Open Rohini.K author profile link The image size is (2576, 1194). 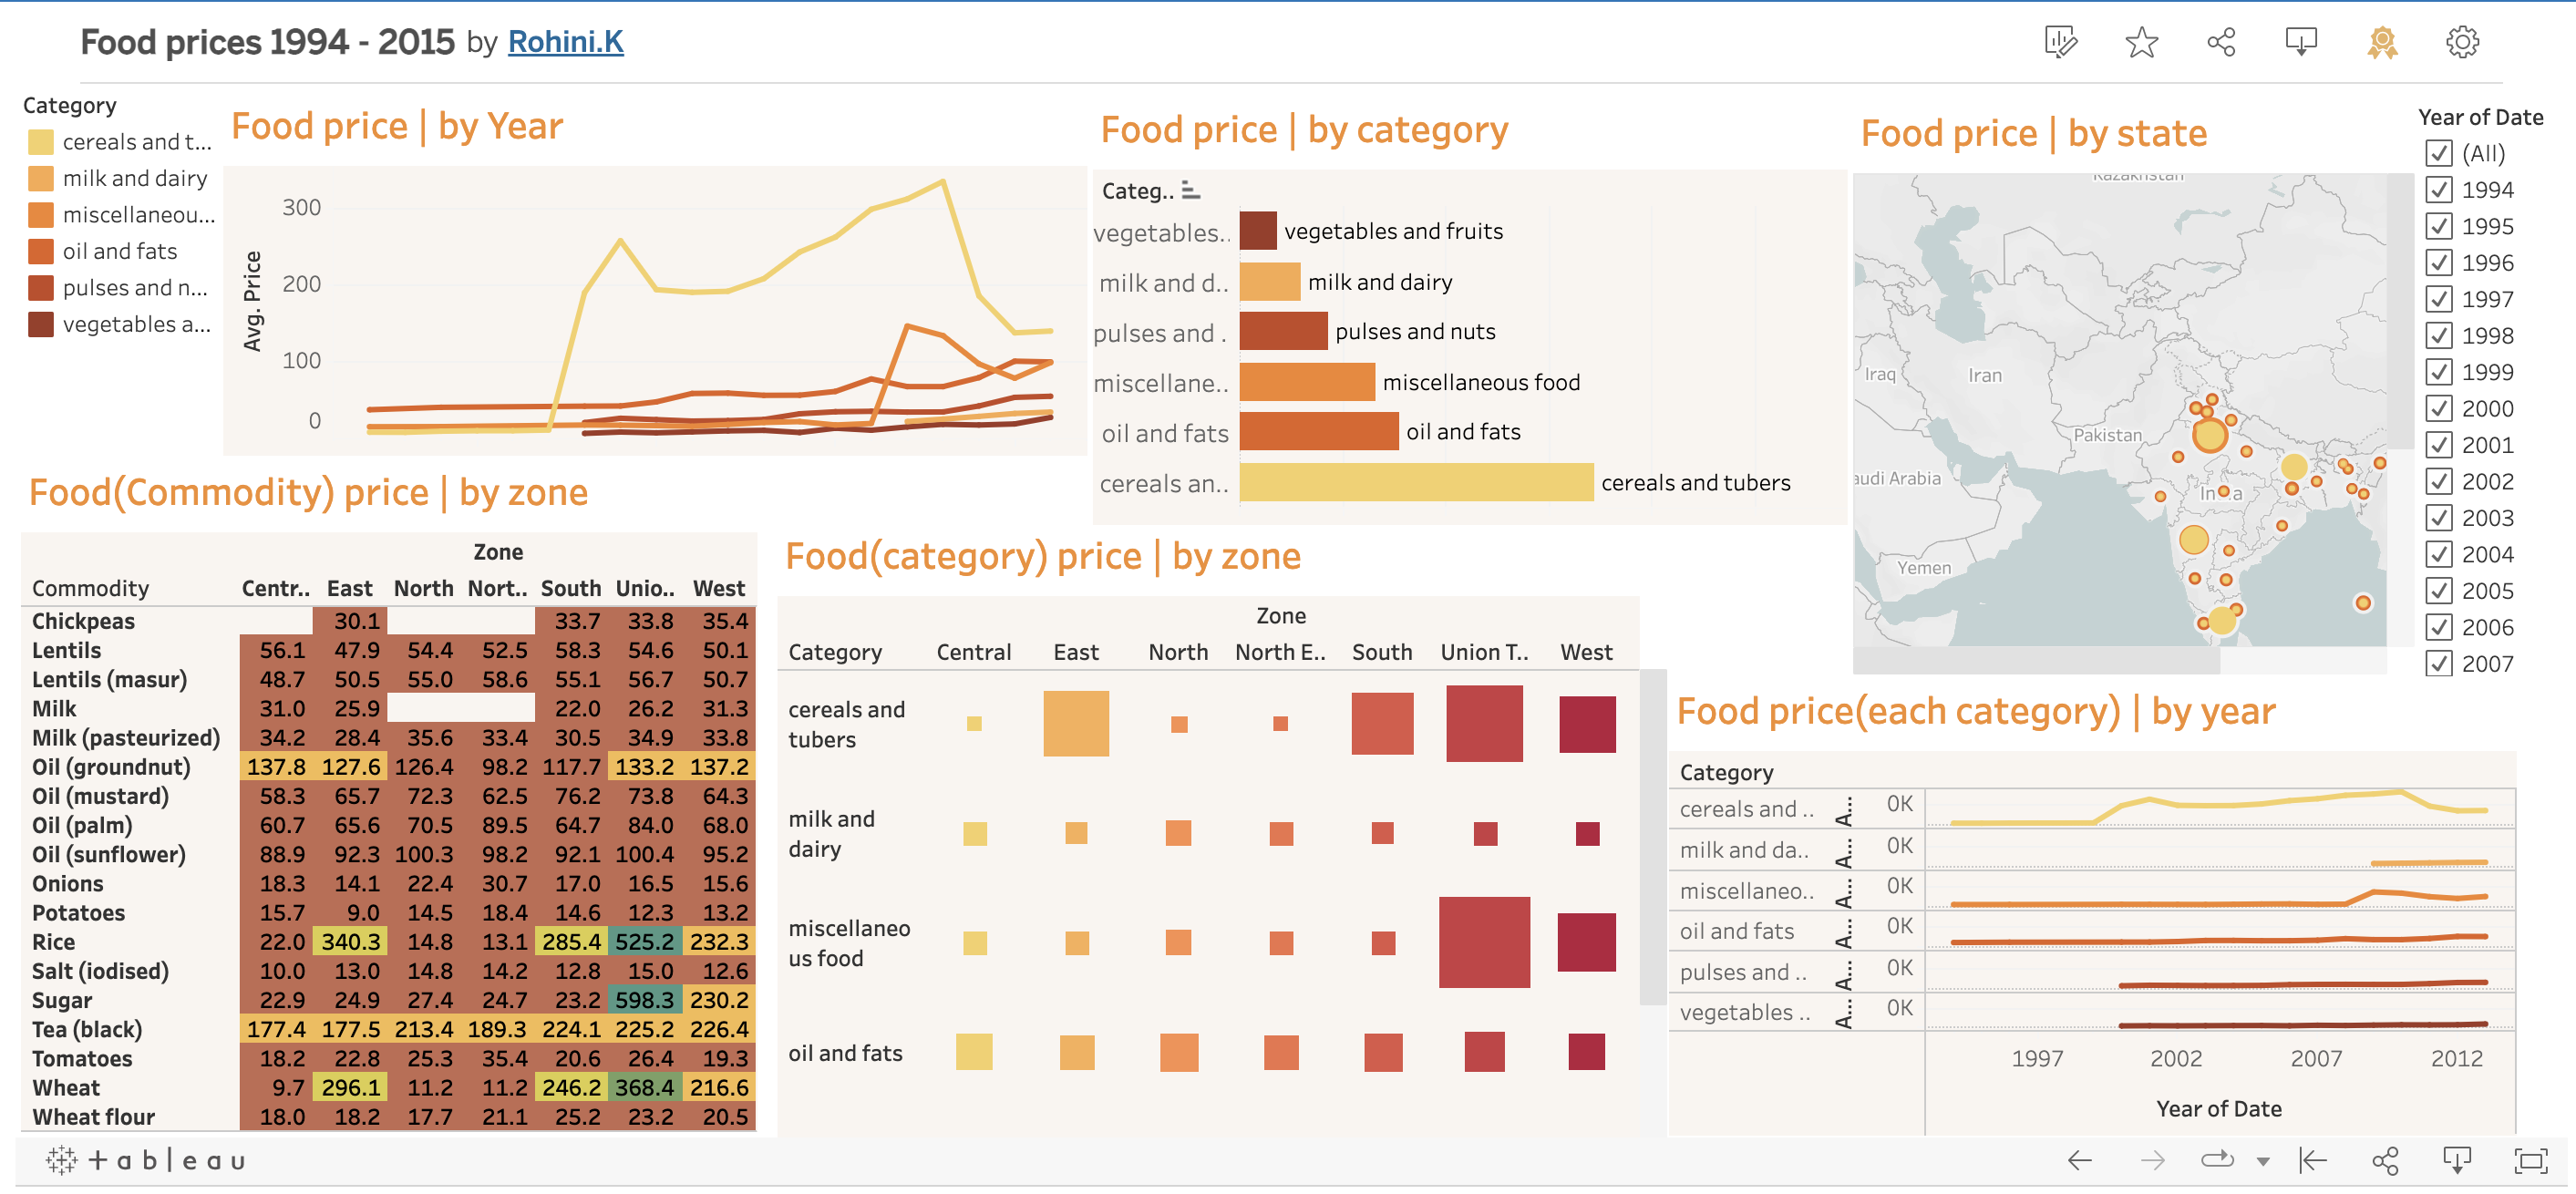566,41
